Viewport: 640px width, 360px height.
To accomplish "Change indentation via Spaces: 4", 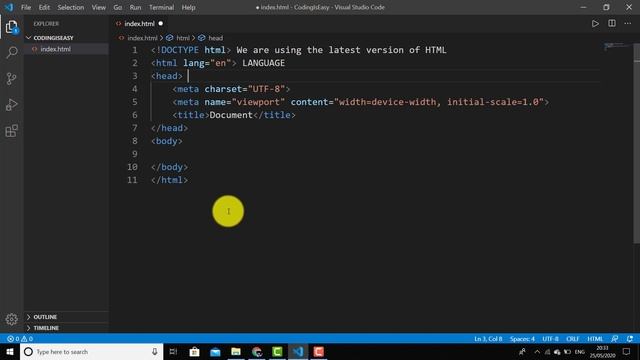I will [522, 339].
